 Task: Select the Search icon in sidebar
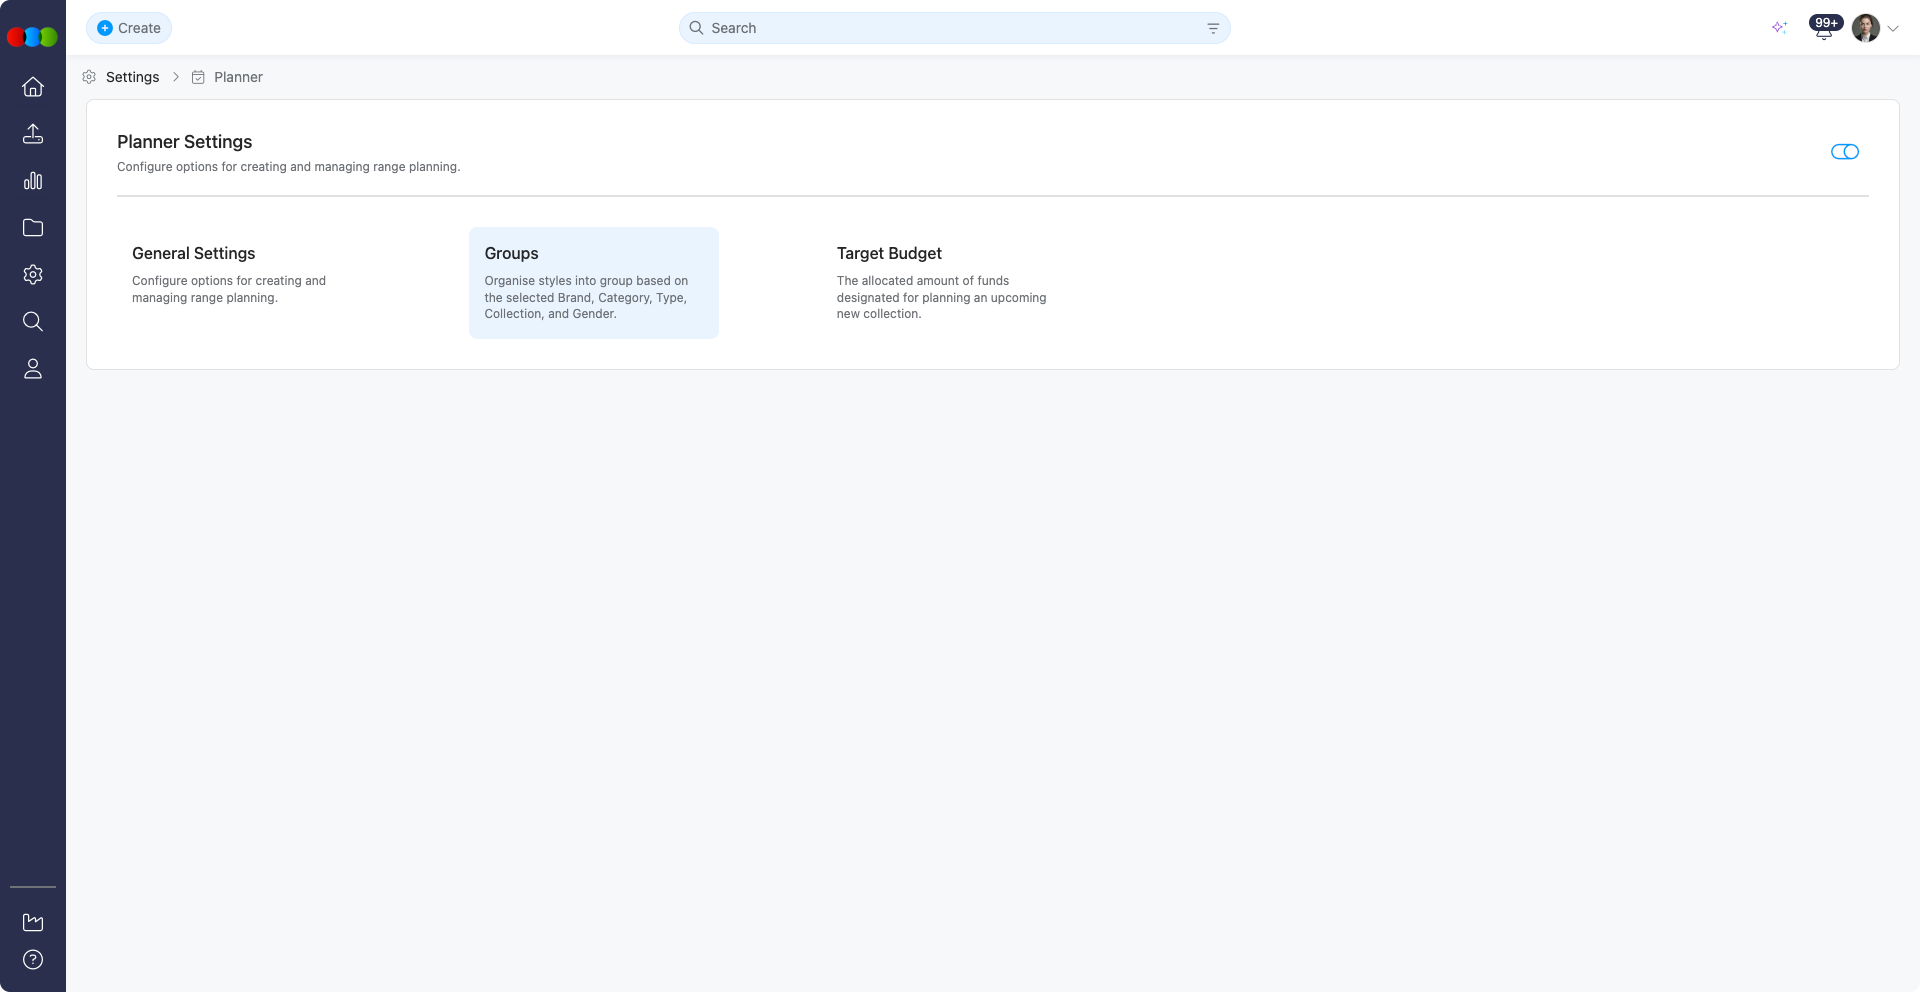coord(33,321)
